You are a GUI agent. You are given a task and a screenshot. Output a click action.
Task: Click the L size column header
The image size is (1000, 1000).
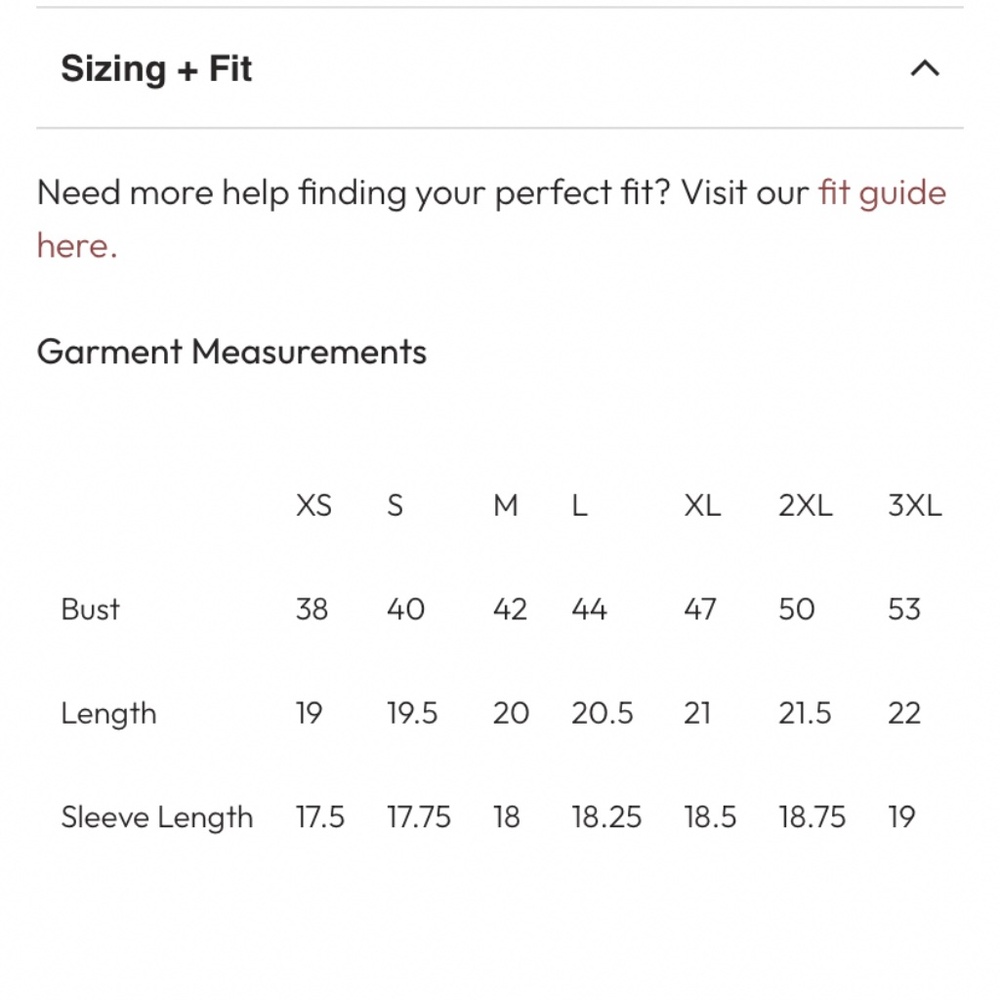tap(579, 506)
